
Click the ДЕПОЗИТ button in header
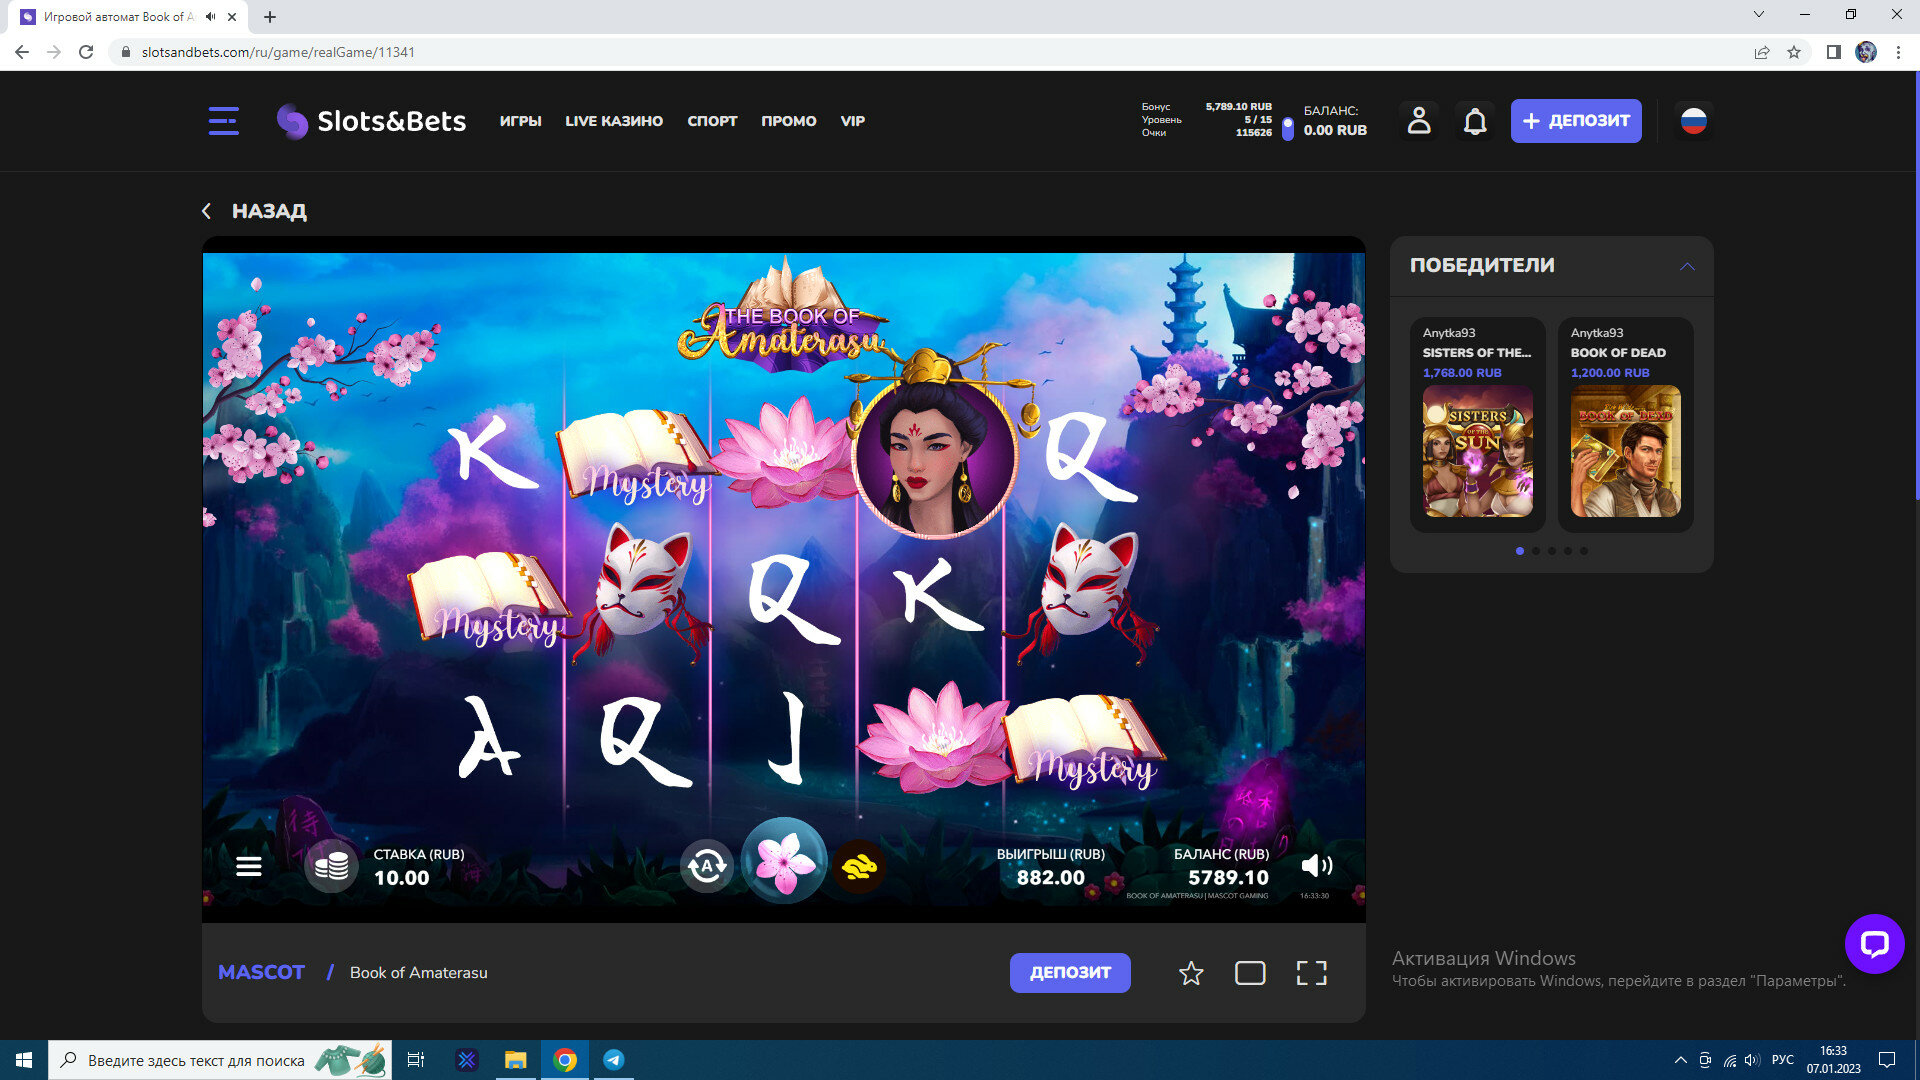(1576, 121)
